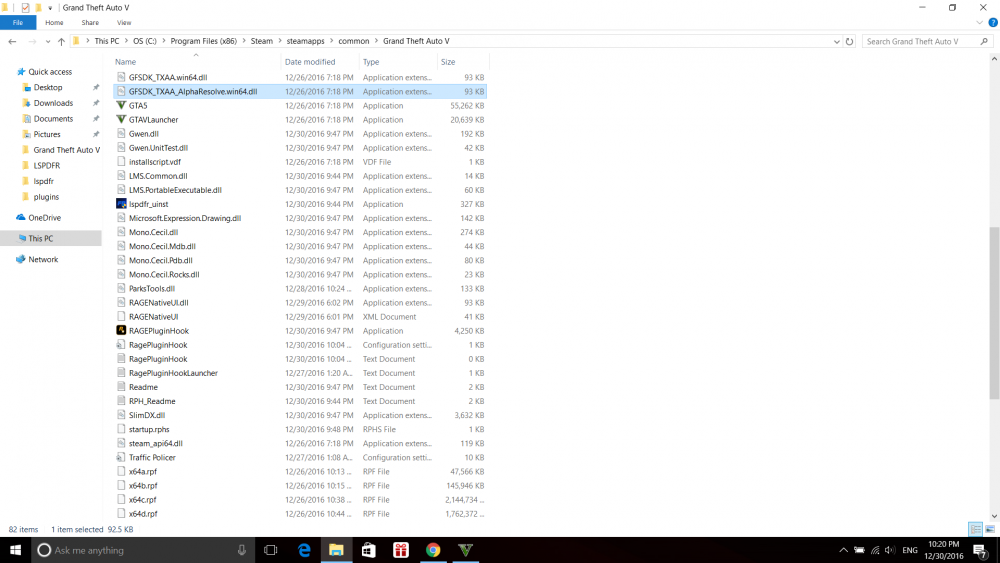This screenshot has height=563, width=1000.
Task: Navigate to Program Files (x86) breadcrumb
Action: [x=203, y=41]
